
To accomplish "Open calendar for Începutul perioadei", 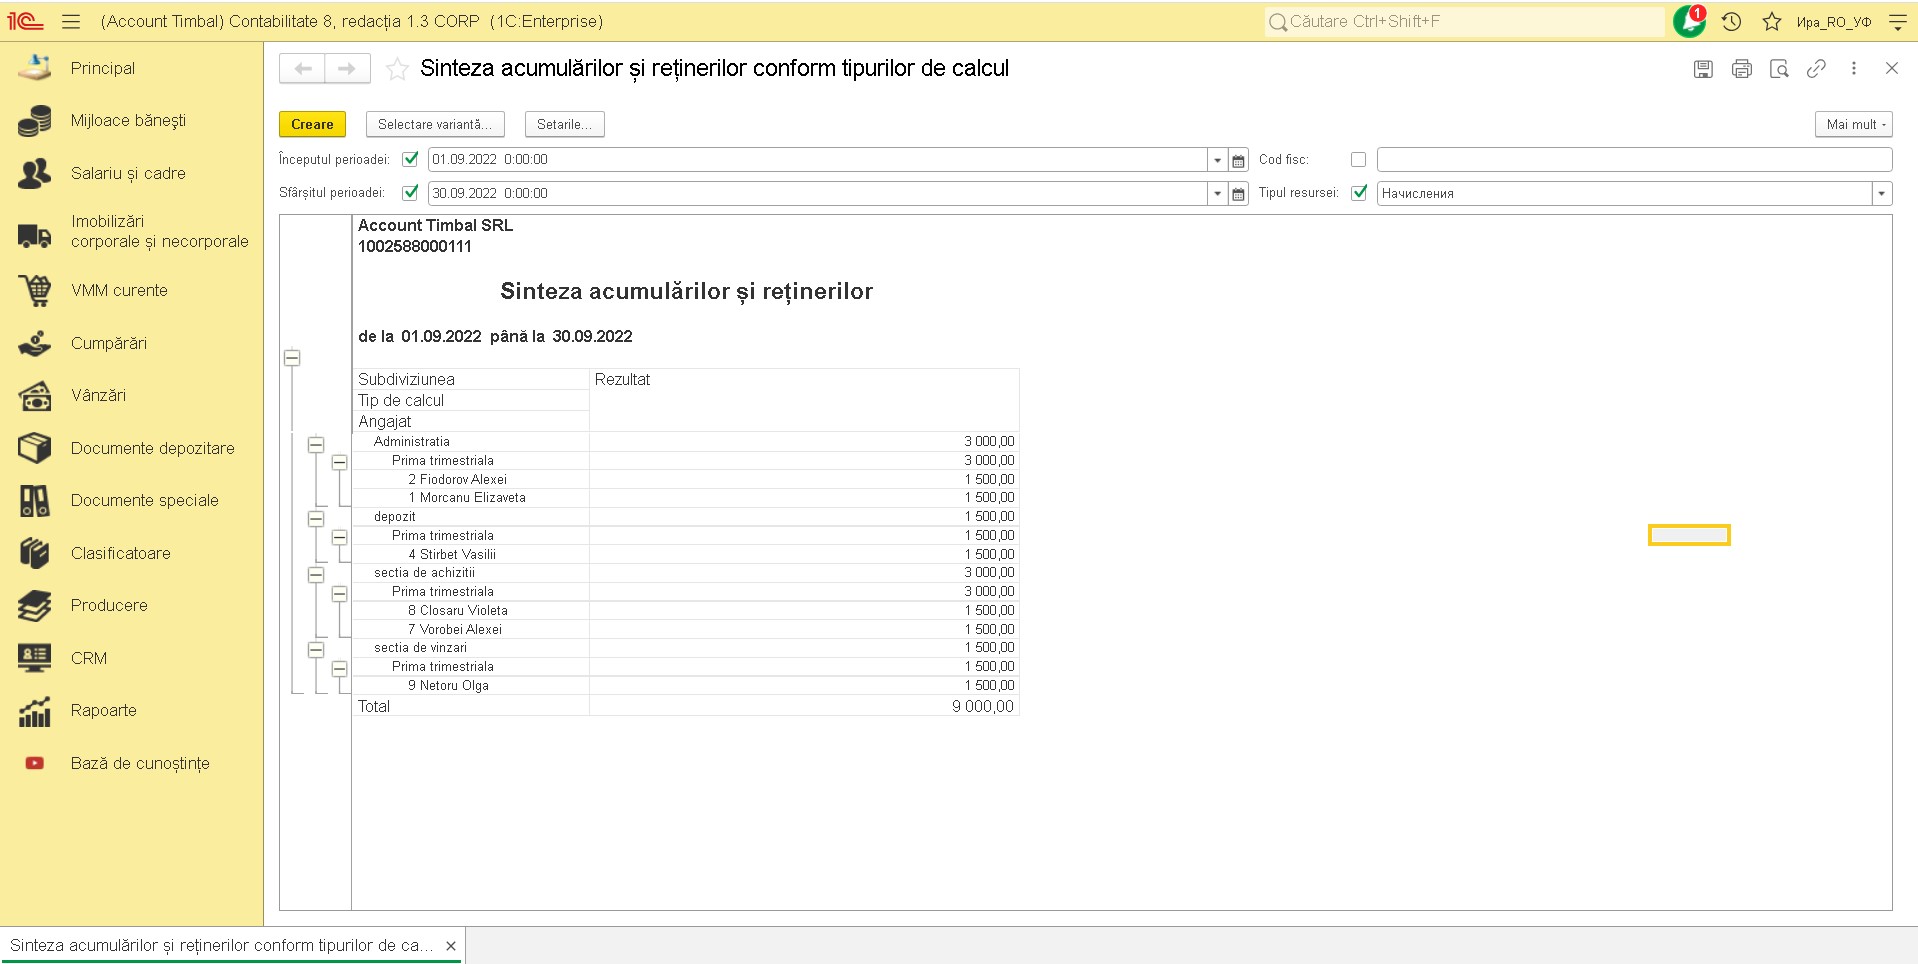I will [x=1238, y=160].
